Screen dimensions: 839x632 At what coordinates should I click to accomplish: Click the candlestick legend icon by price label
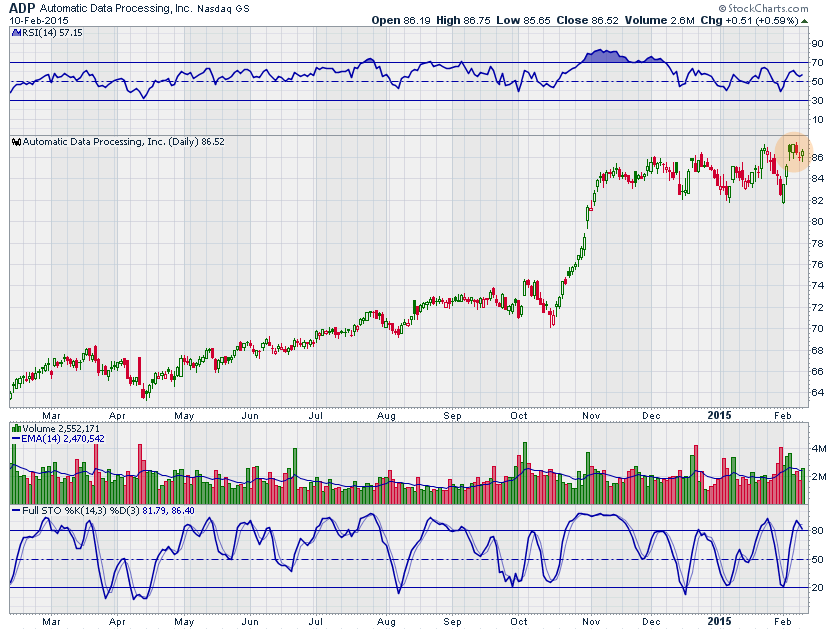16,142
